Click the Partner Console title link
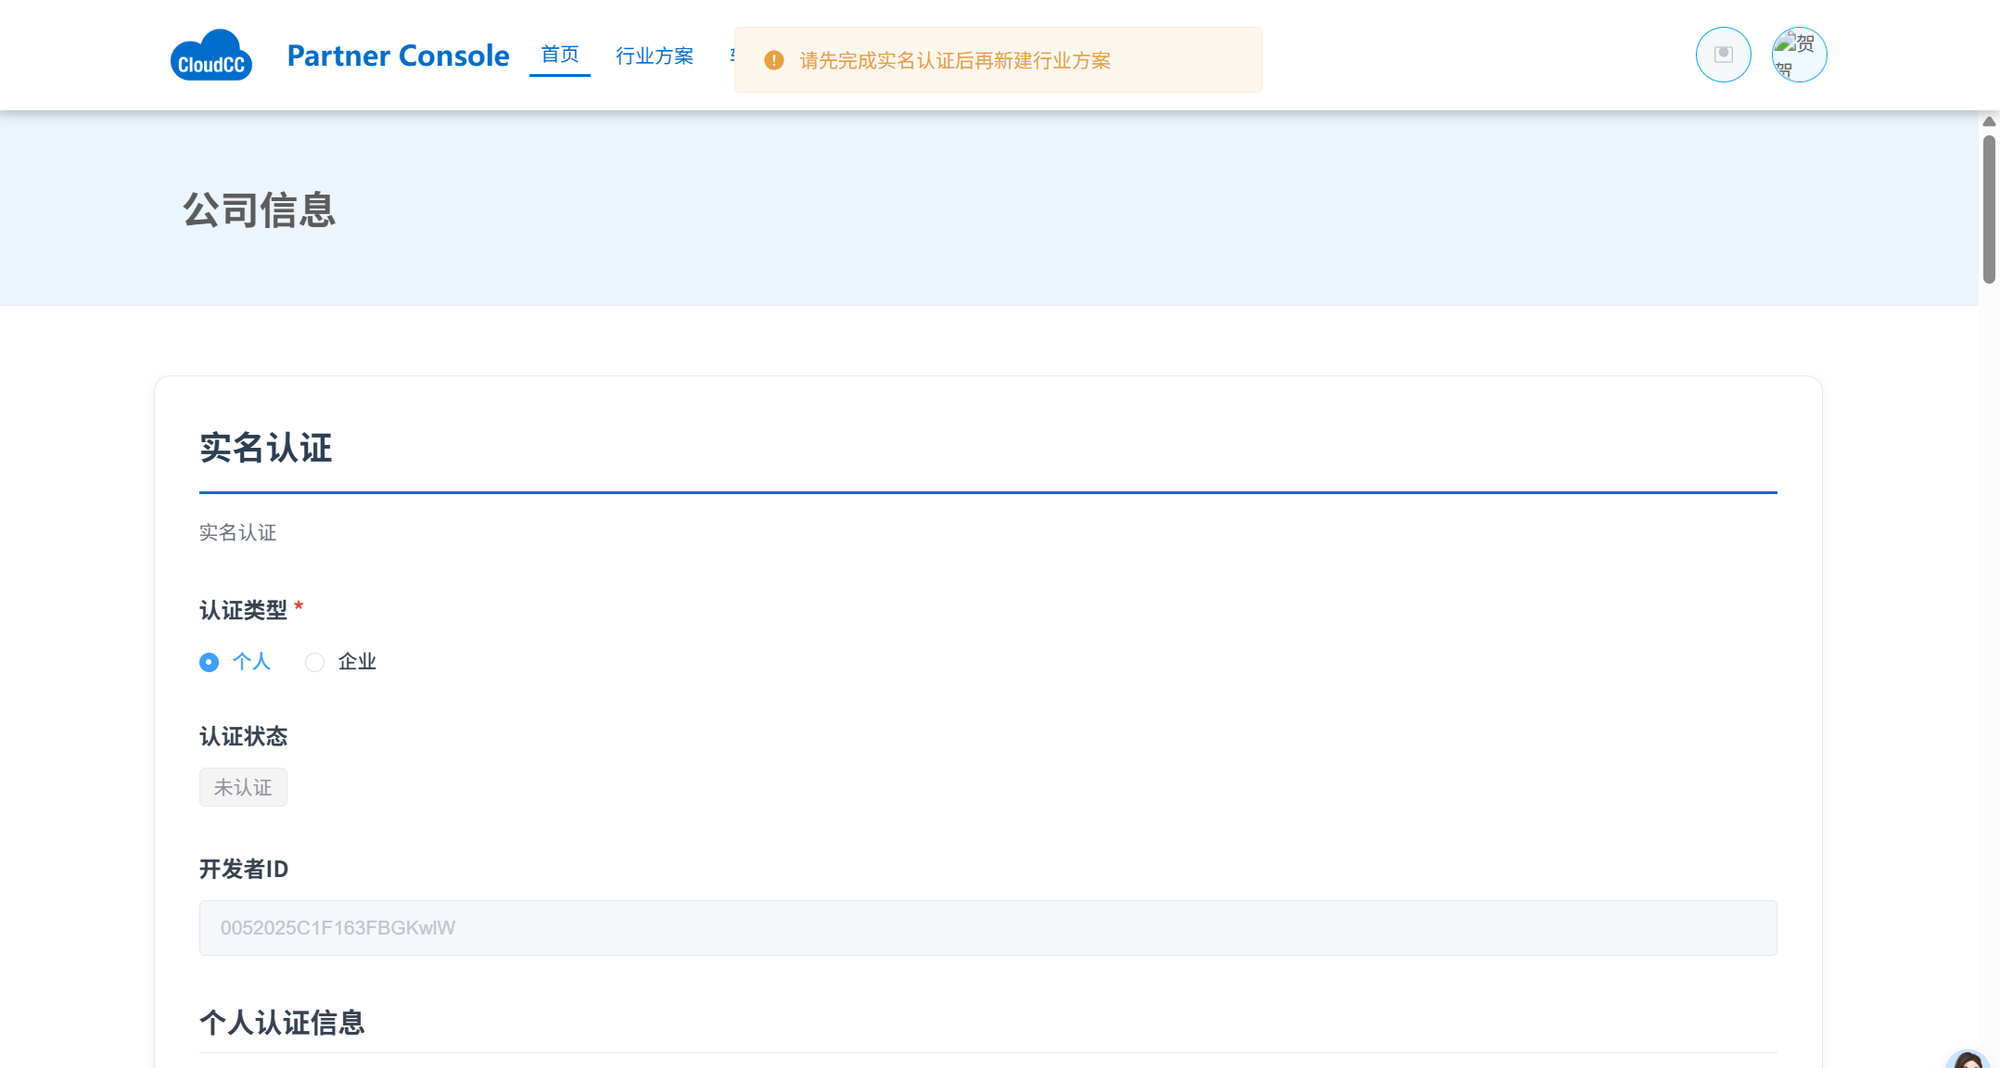 coord(397,55)
